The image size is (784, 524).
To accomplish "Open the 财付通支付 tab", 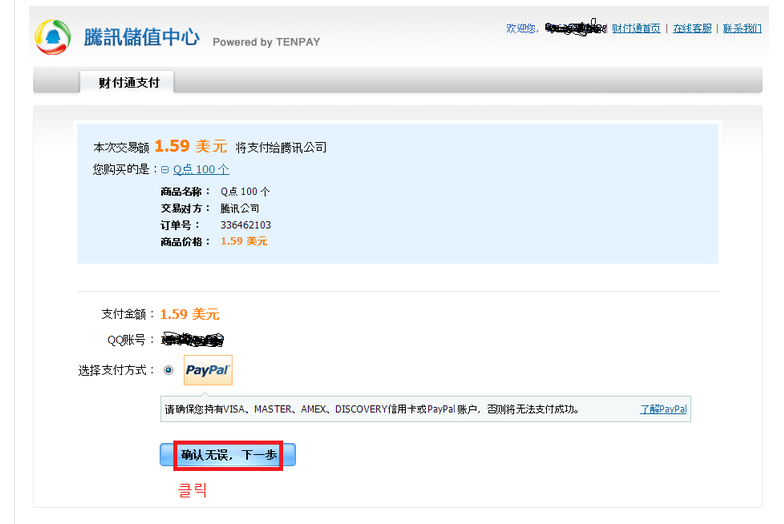I will pyautogui.click(x=128, y=82).
